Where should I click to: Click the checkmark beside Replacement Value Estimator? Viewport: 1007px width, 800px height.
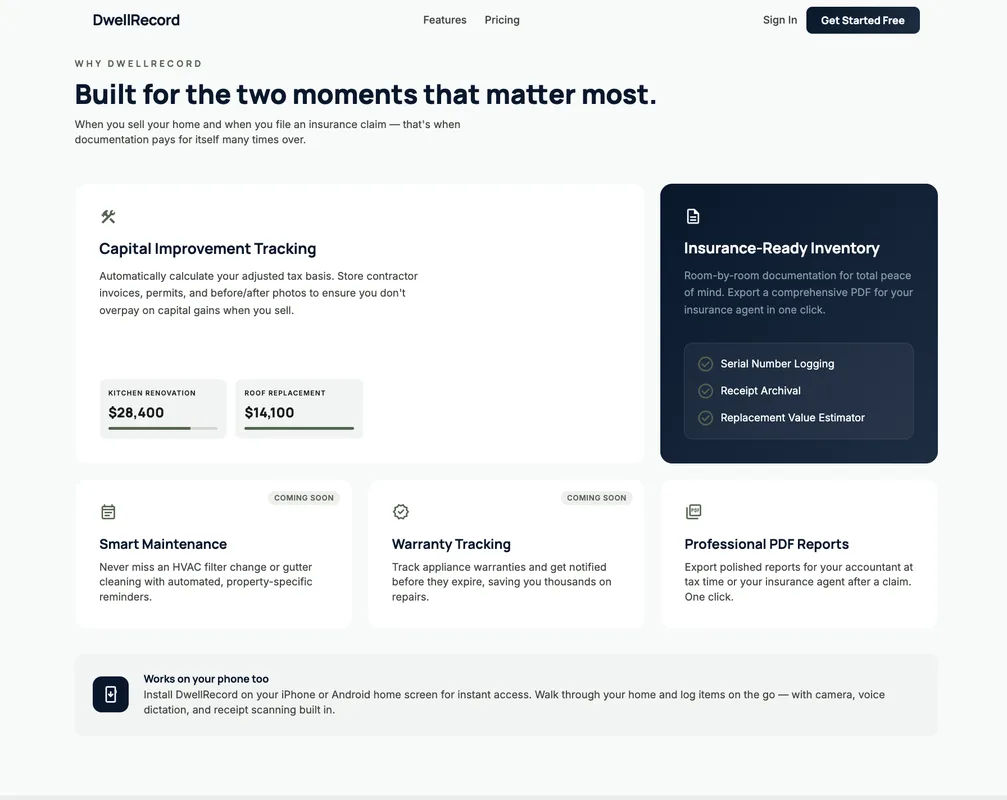click(x=705, y=418)
